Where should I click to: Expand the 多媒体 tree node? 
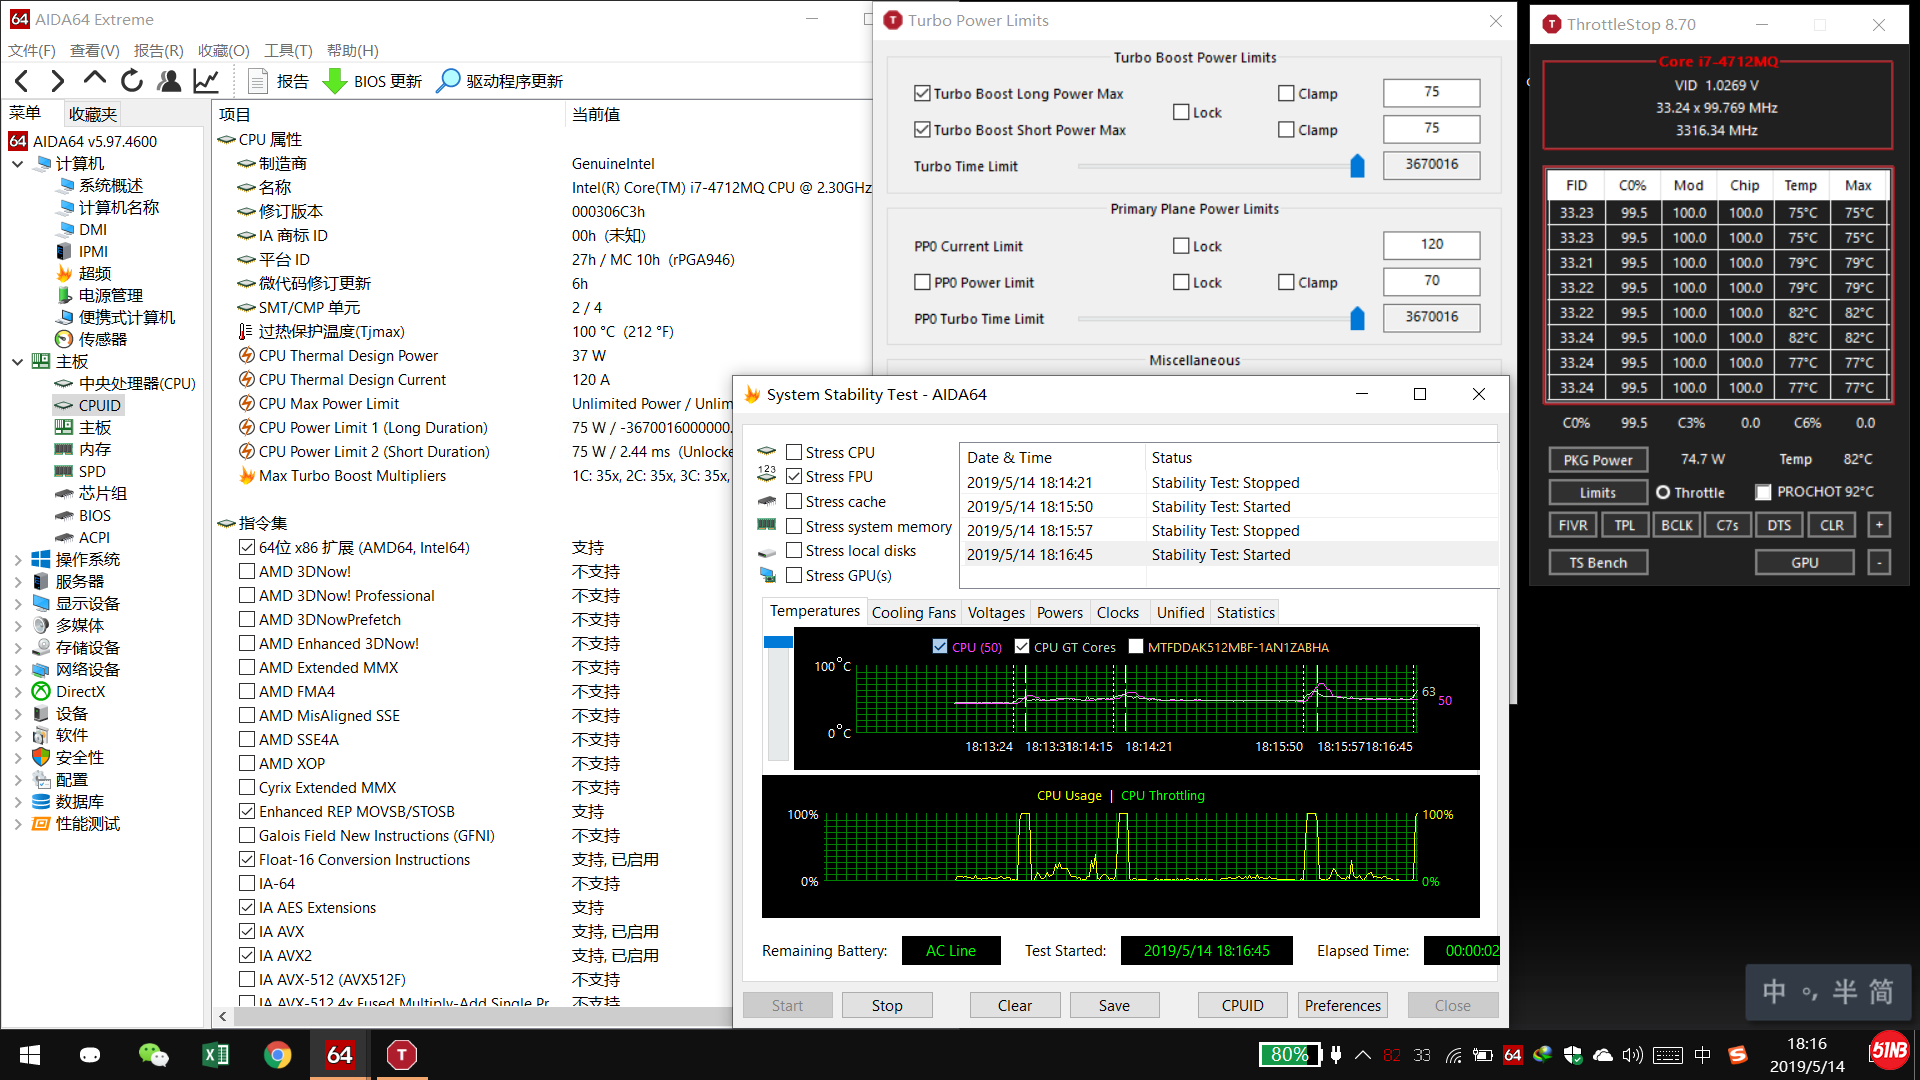(18, 625)
